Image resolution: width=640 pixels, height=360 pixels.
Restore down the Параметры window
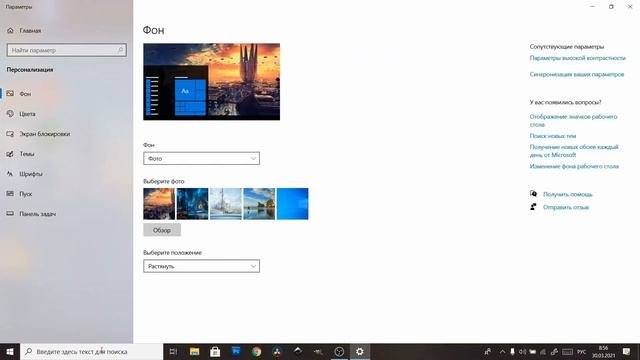[x=611, y=7]
